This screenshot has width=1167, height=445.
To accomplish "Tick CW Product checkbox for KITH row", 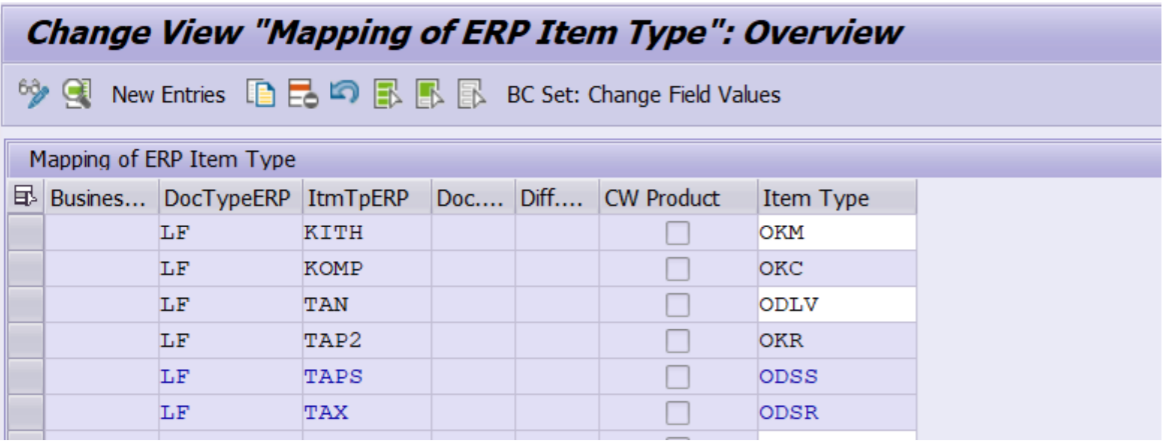I will coord(678,234).
